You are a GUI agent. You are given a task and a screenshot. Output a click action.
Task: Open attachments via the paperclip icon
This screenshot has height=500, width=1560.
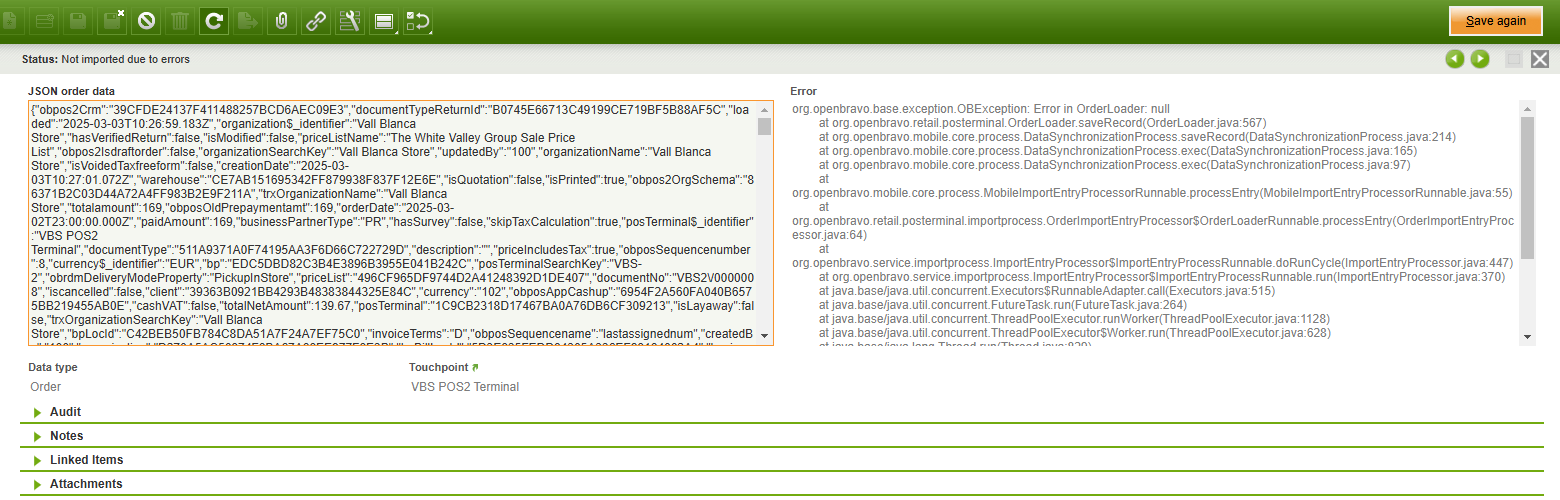281,20
